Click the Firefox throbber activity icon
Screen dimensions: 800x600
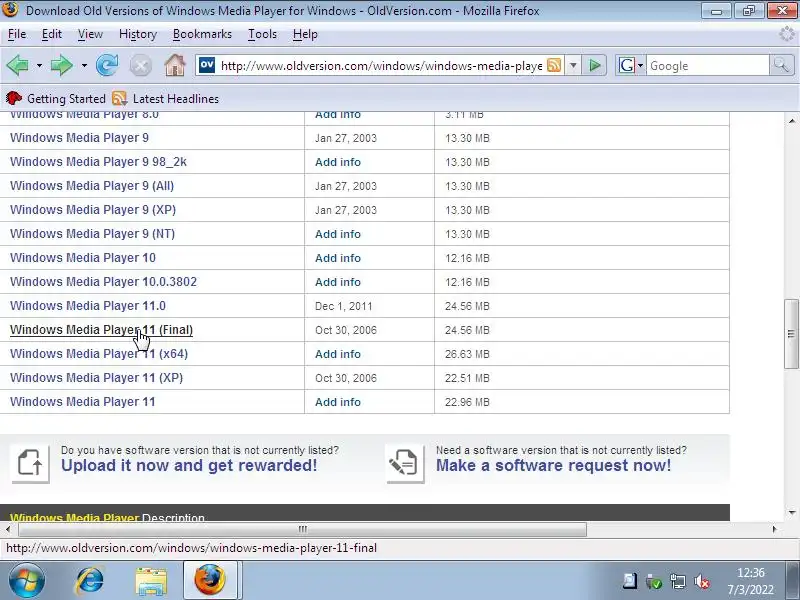tap(787, 34)
